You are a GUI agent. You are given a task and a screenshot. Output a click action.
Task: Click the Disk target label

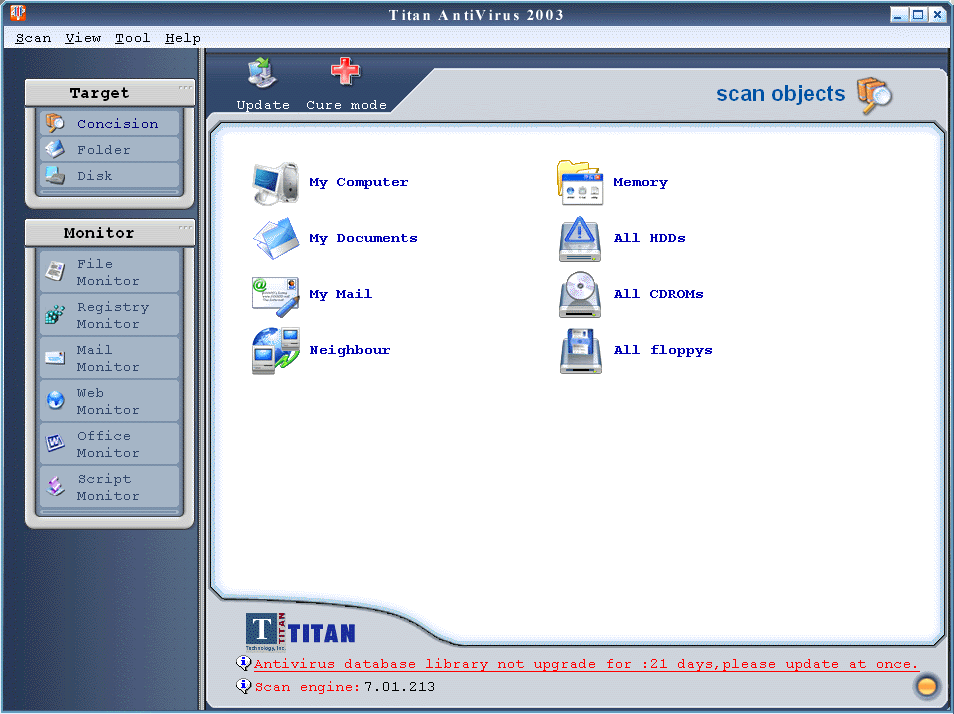(94, 176)
